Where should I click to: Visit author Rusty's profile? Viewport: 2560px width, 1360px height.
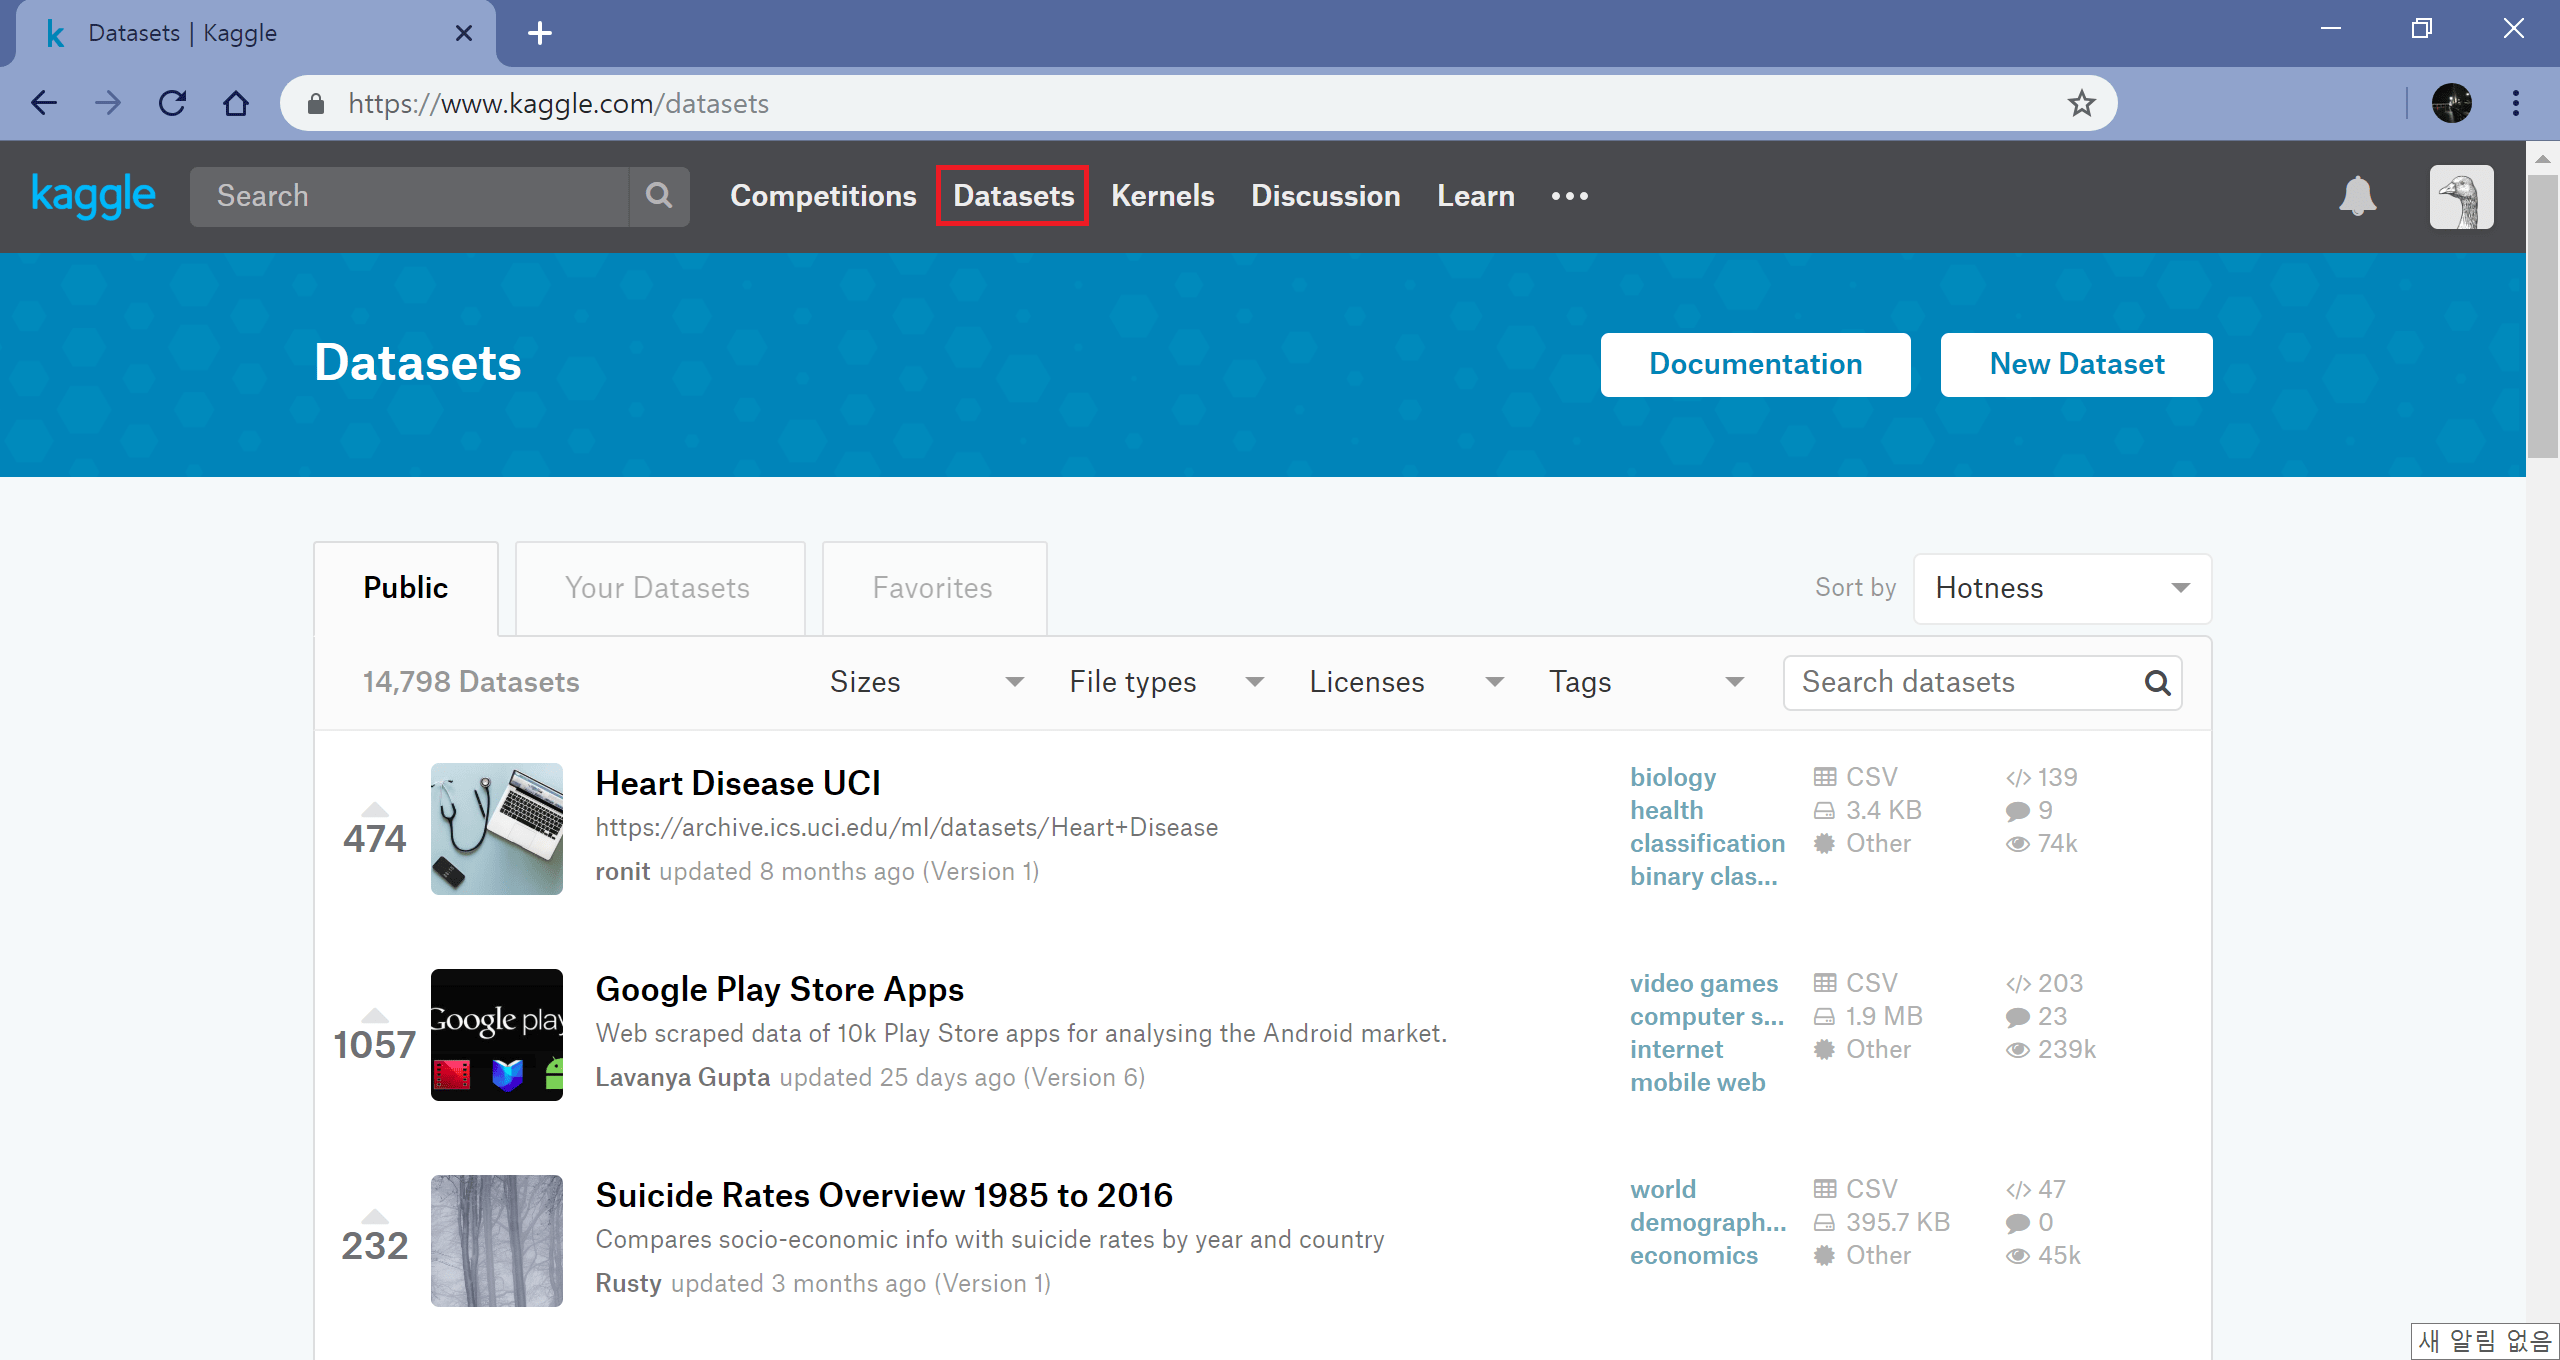628,1284
